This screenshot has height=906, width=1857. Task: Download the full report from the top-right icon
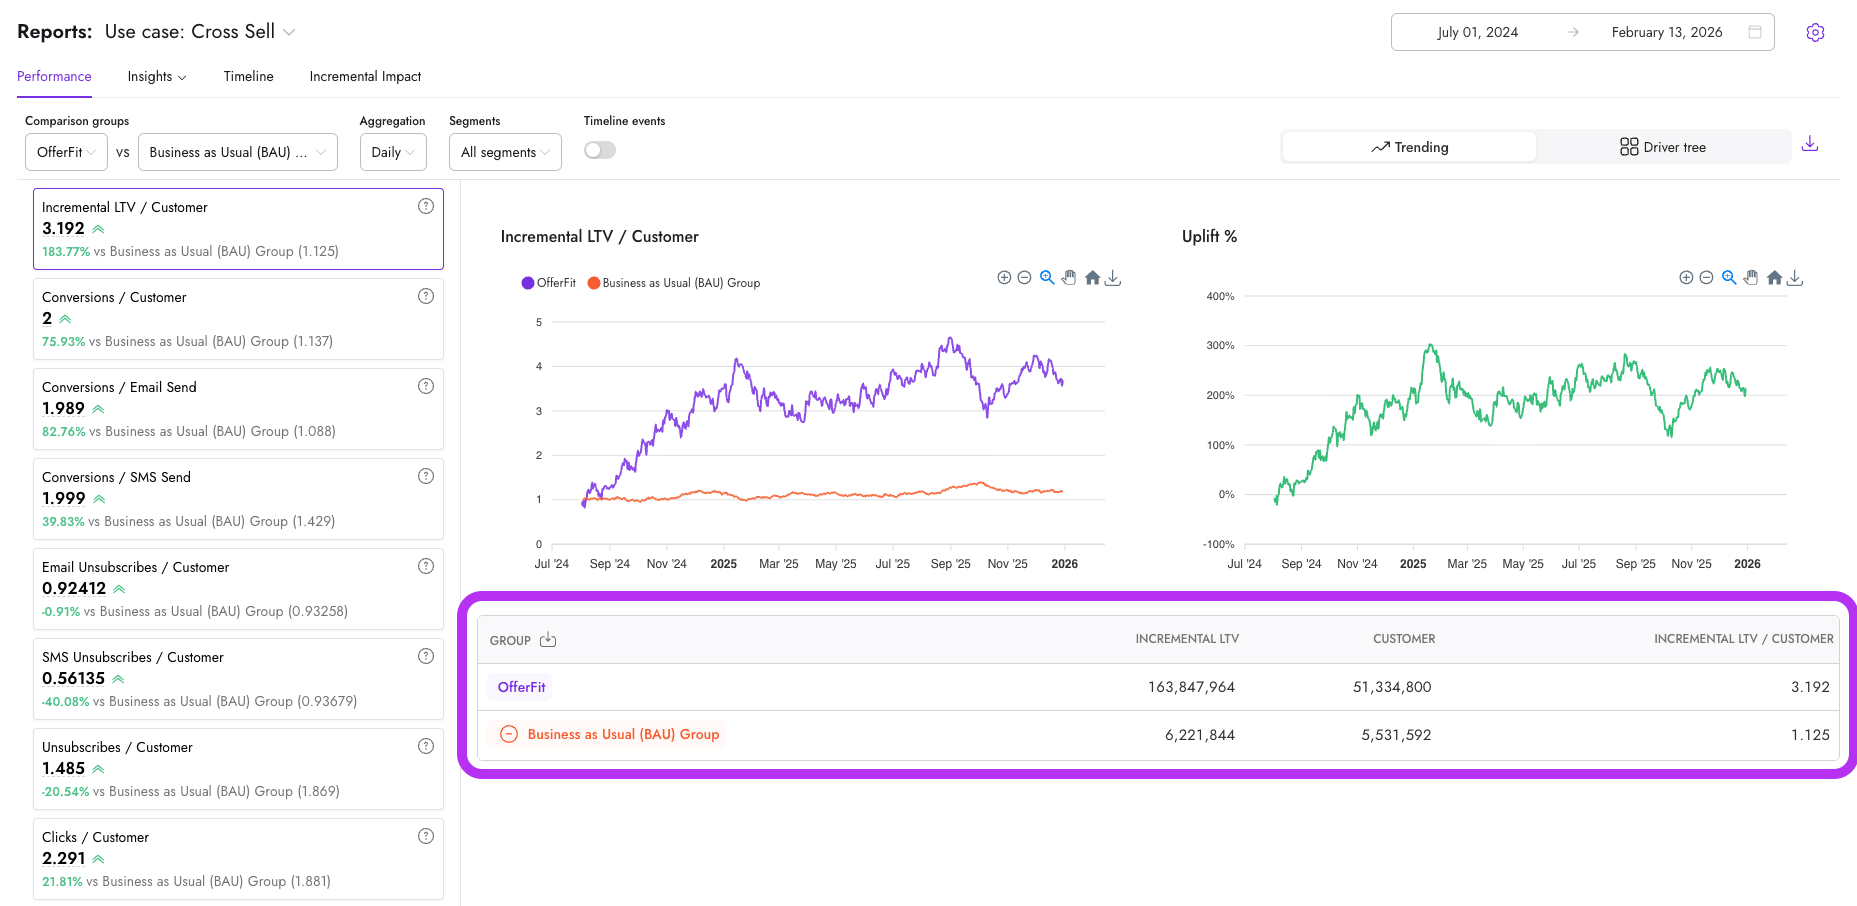click(1810, 143)
